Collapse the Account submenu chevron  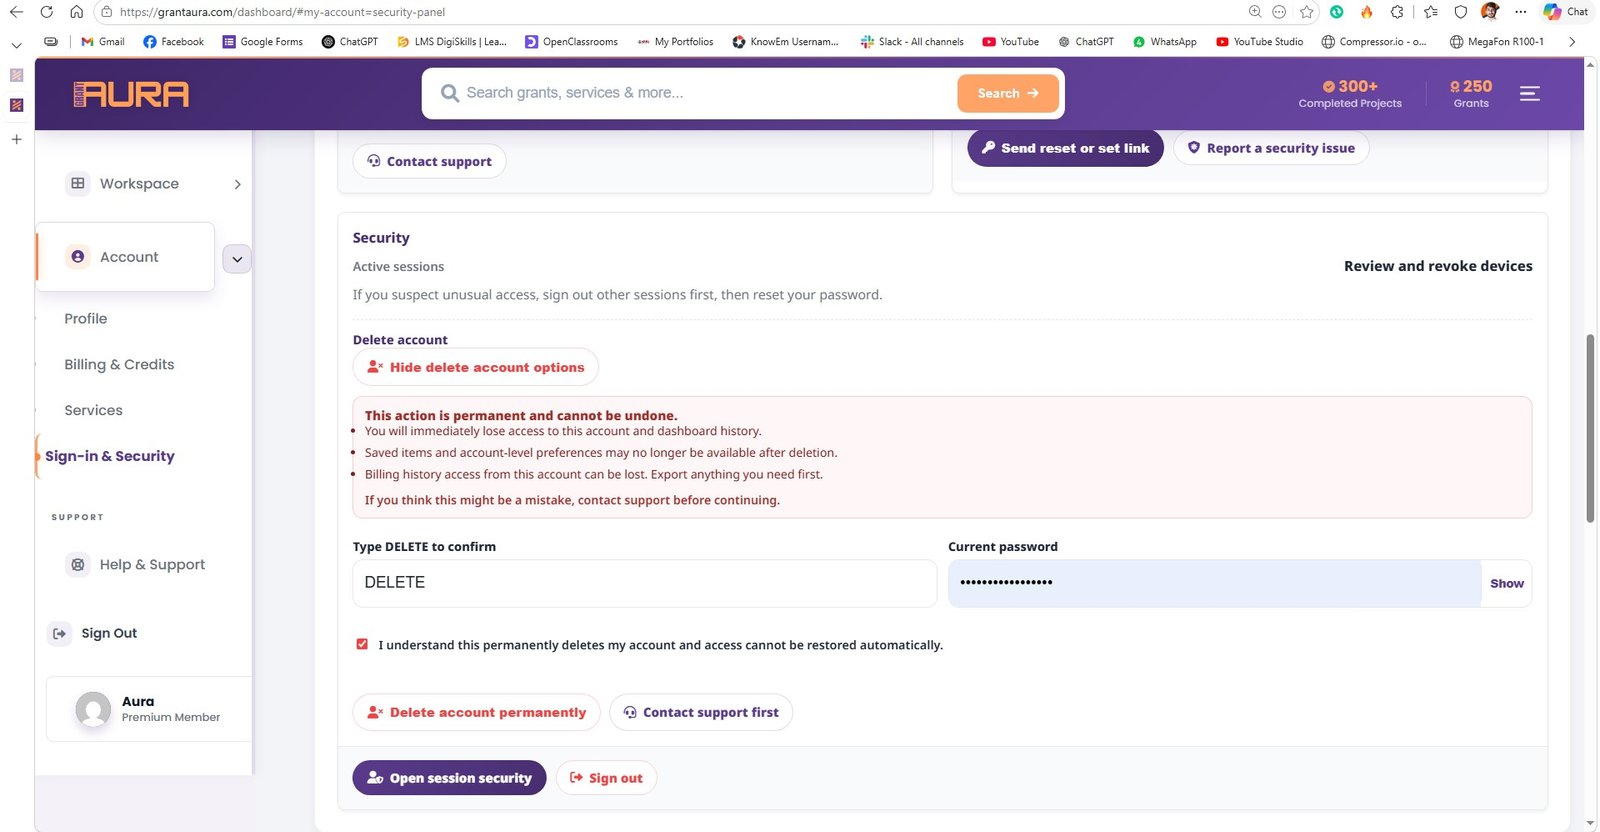[x=237, y=259]
